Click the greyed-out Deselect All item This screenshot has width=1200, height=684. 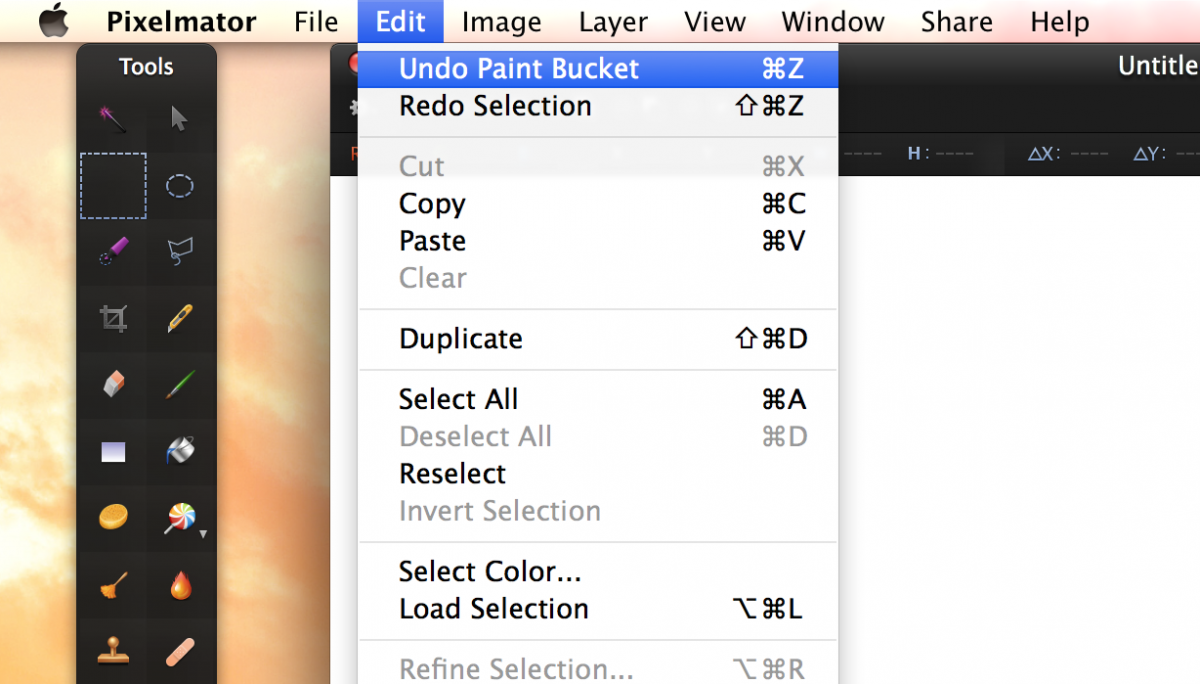click(x=598, y=437)
